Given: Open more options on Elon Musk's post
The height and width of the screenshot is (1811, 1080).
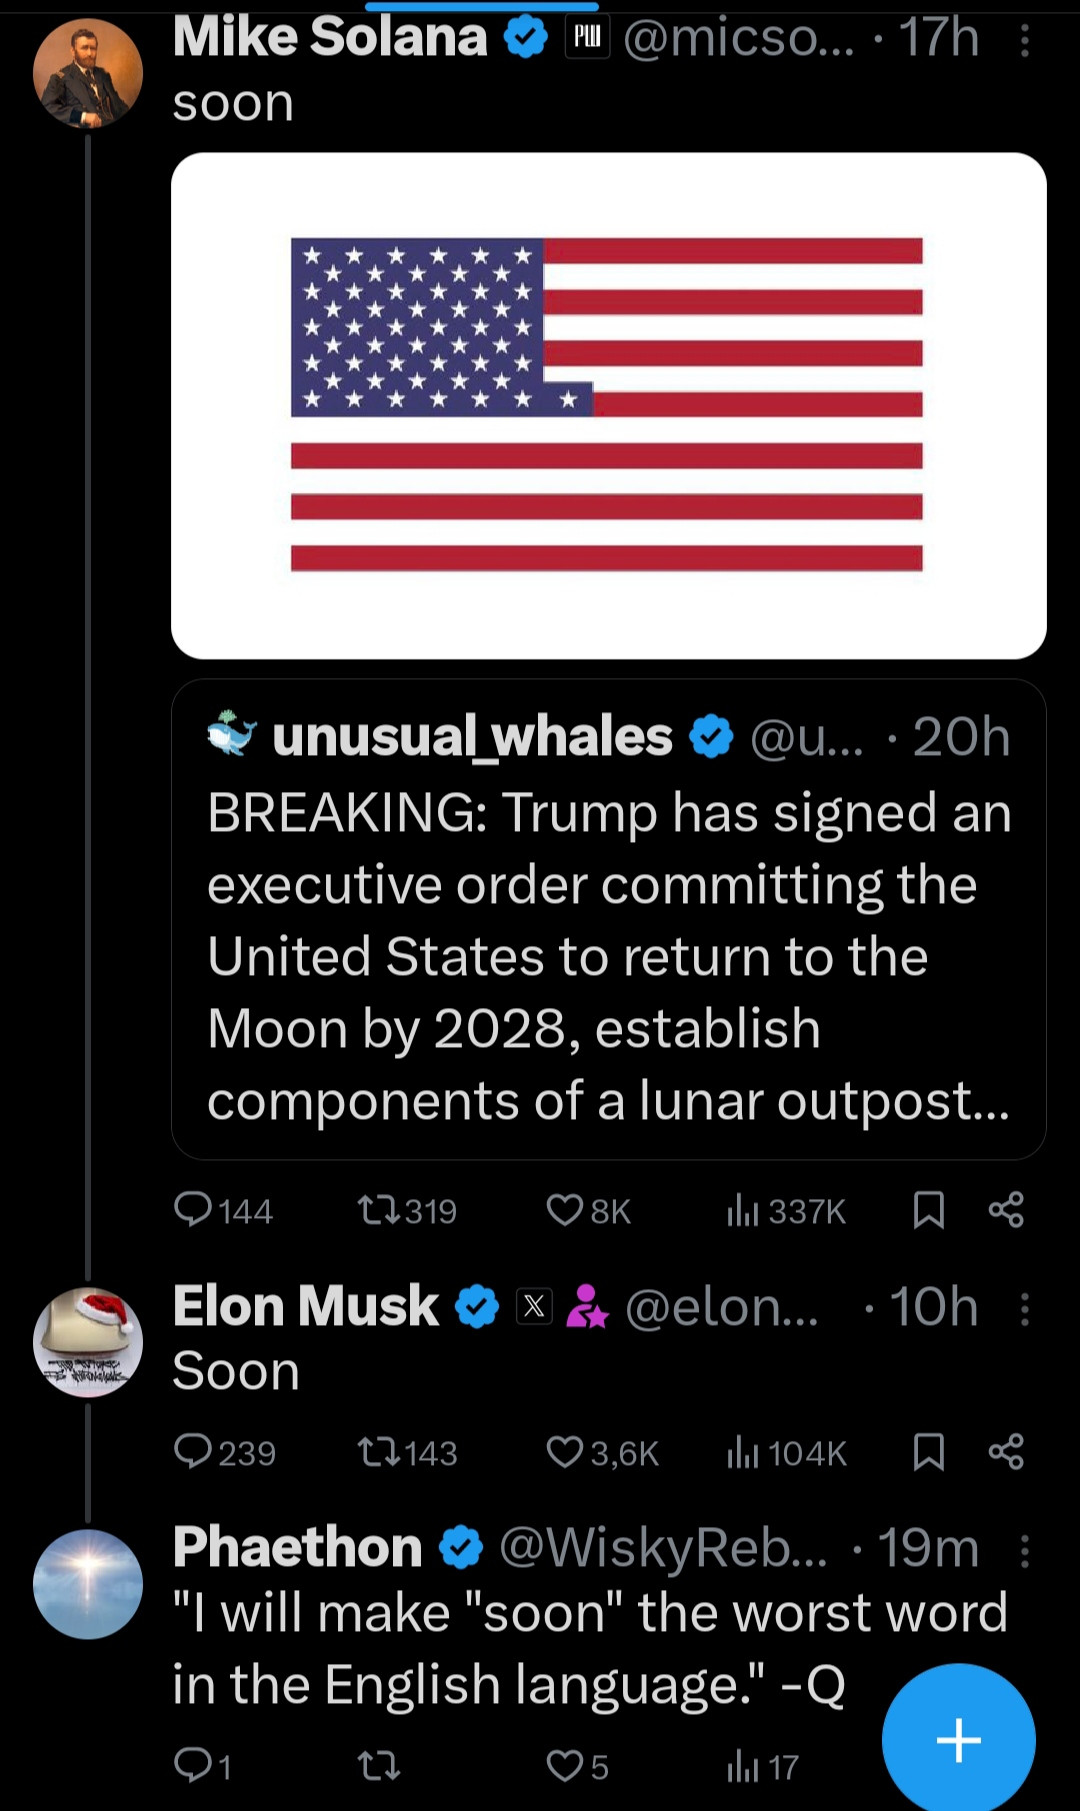Looking at the screenshot, I should click(x=1025, y=1308).
